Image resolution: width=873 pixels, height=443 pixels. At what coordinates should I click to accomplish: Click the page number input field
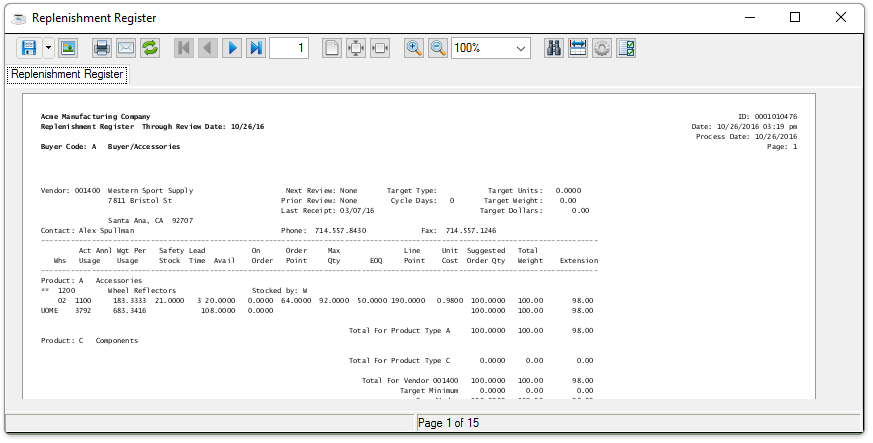click(289, 48)
